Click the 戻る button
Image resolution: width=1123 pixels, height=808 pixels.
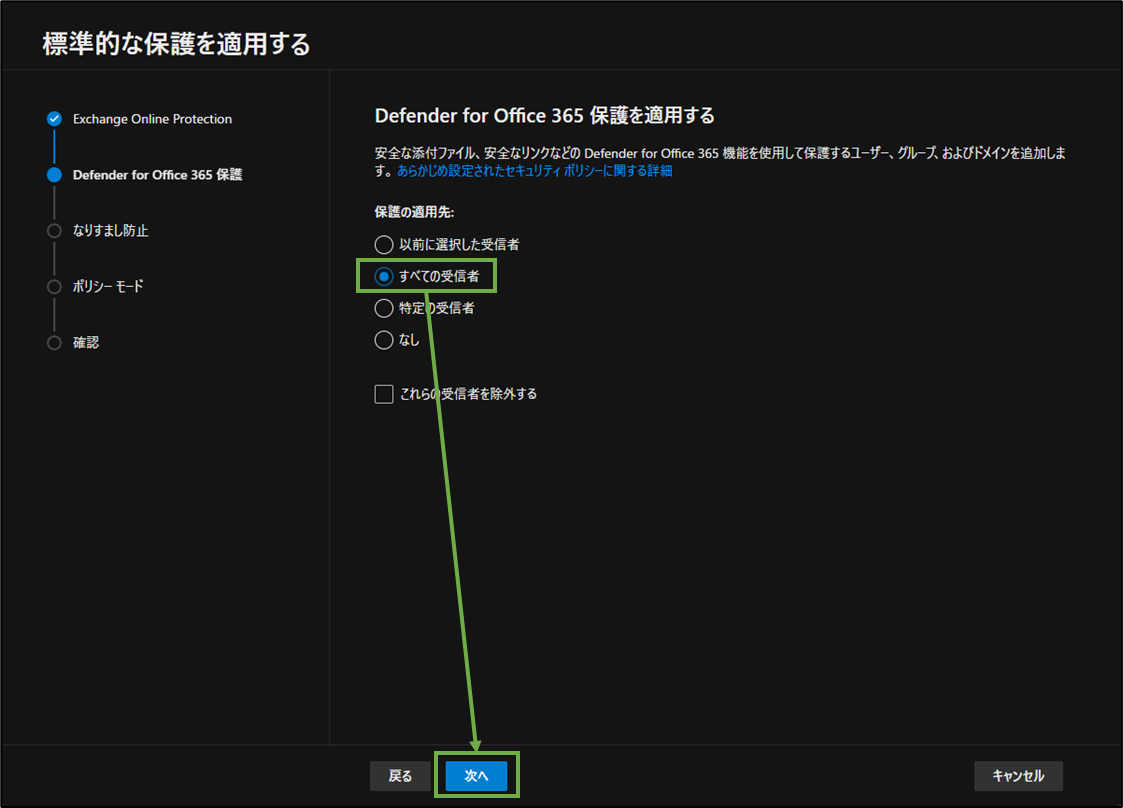point(400,776)
